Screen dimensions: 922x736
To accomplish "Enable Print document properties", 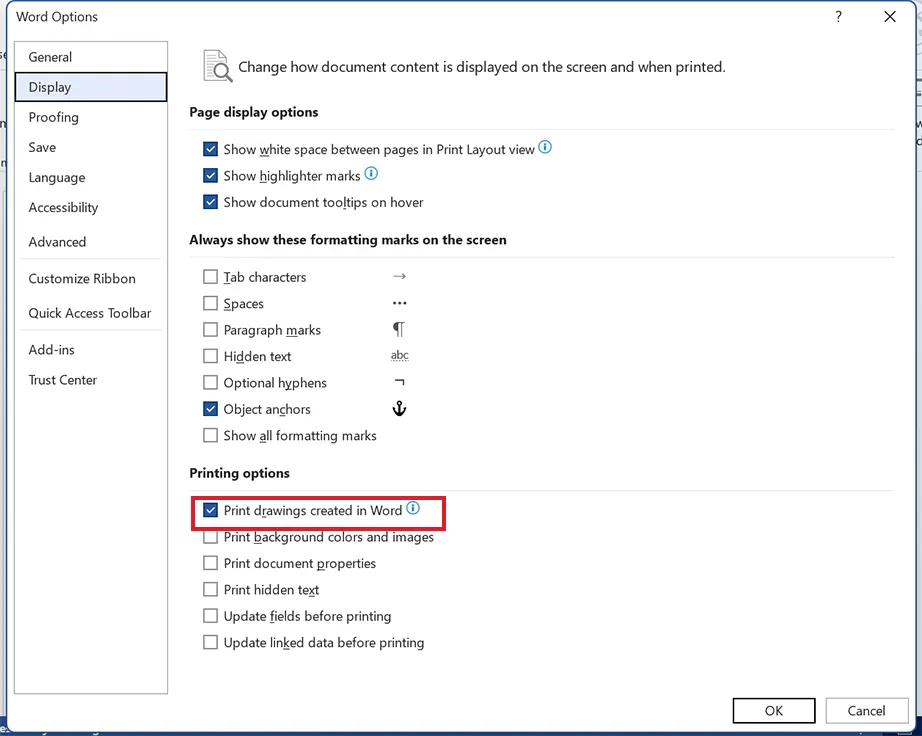I will [210, 563].
